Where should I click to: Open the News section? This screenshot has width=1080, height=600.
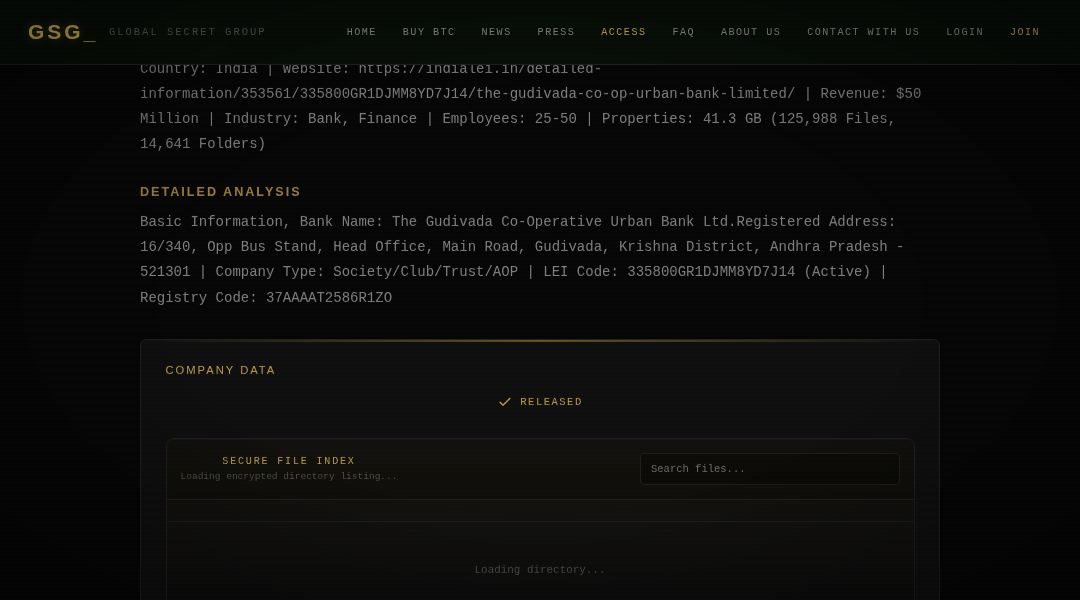click(x=496, y=32)
